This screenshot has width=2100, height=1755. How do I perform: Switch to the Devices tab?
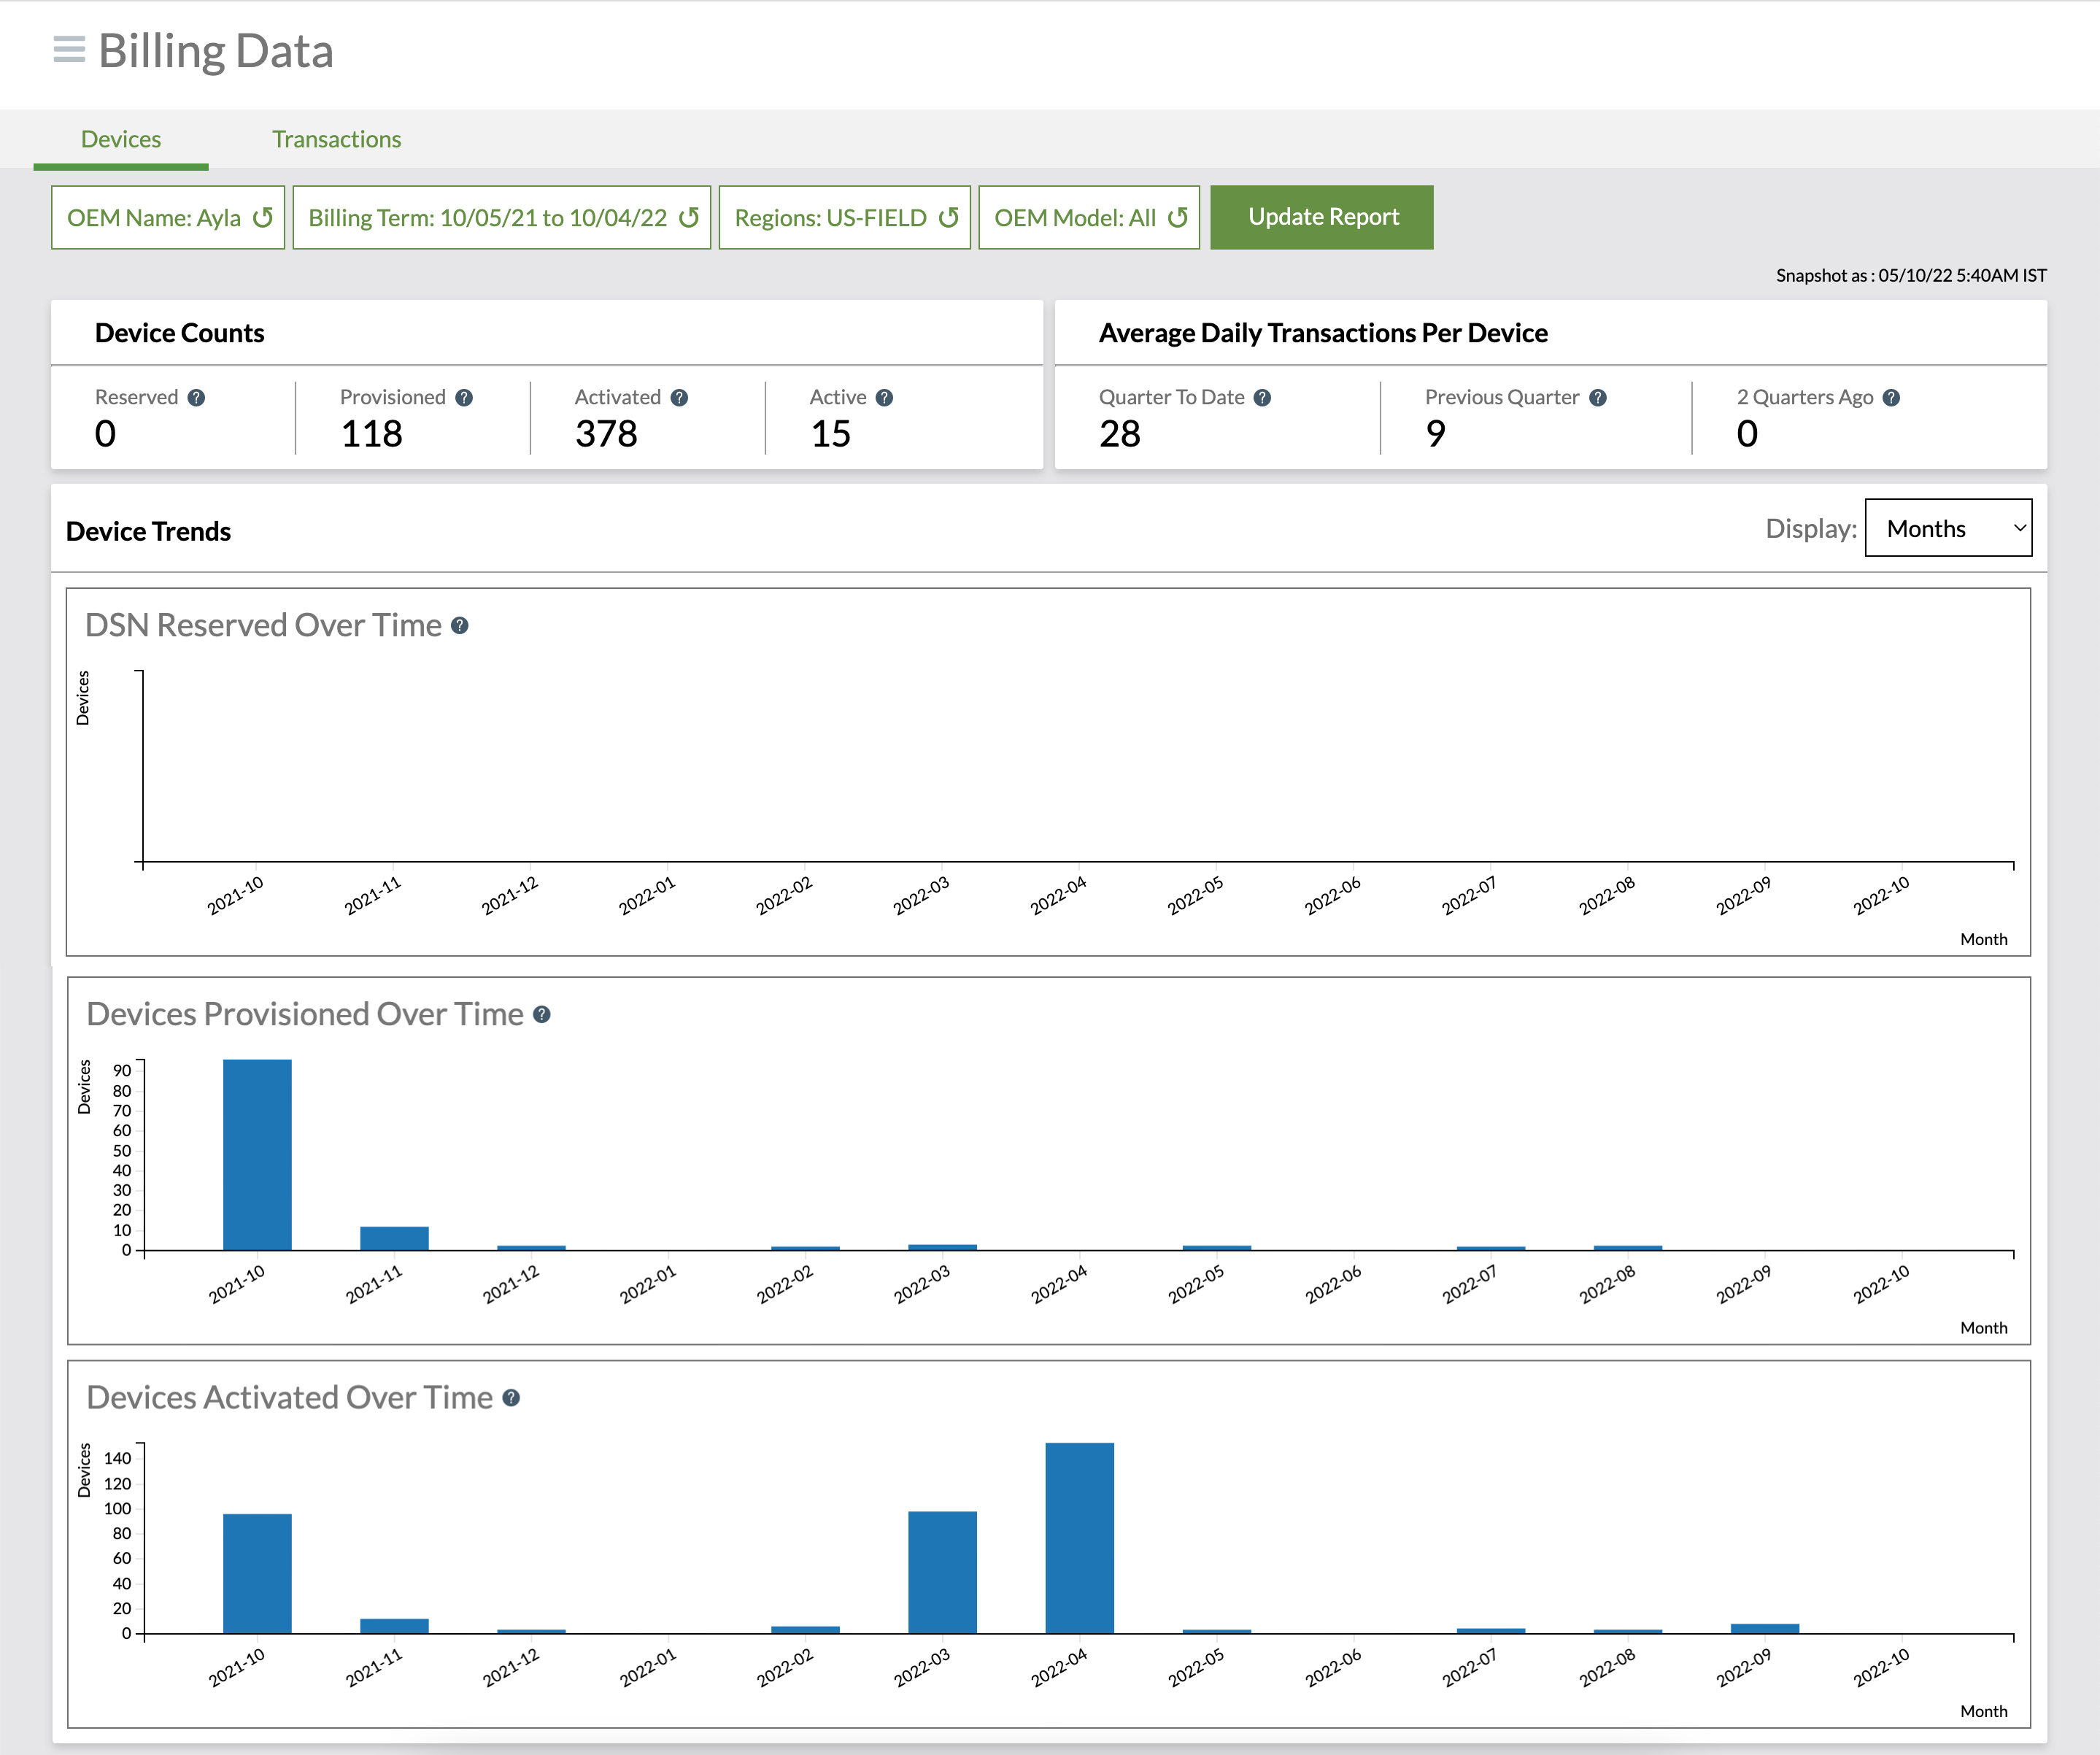click(x=121, y=139)
